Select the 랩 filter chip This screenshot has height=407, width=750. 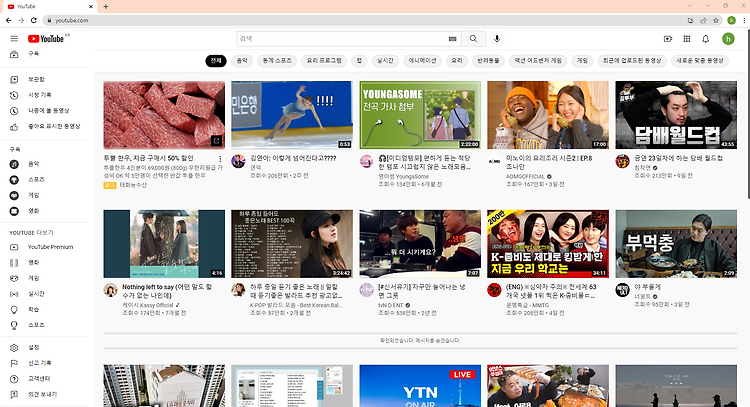(x=359, y=61)
